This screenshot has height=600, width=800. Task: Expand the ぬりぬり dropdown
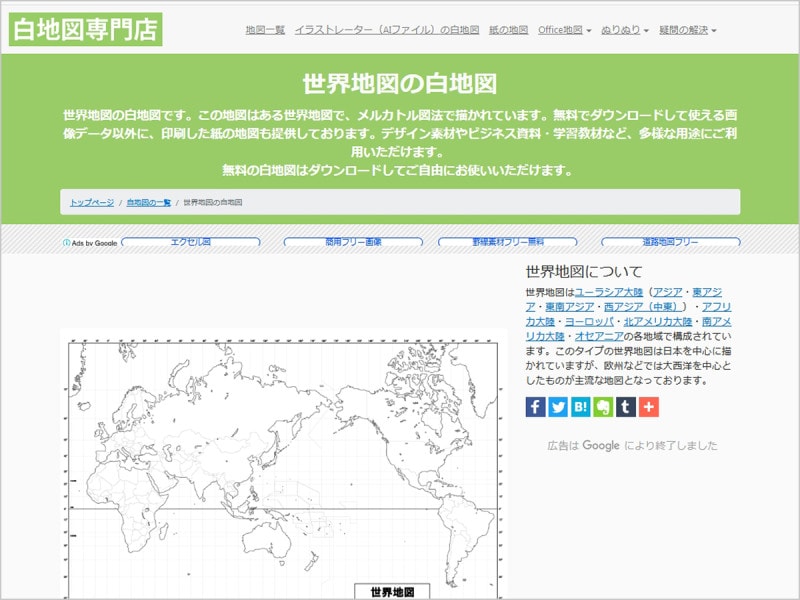coord(621,29)
